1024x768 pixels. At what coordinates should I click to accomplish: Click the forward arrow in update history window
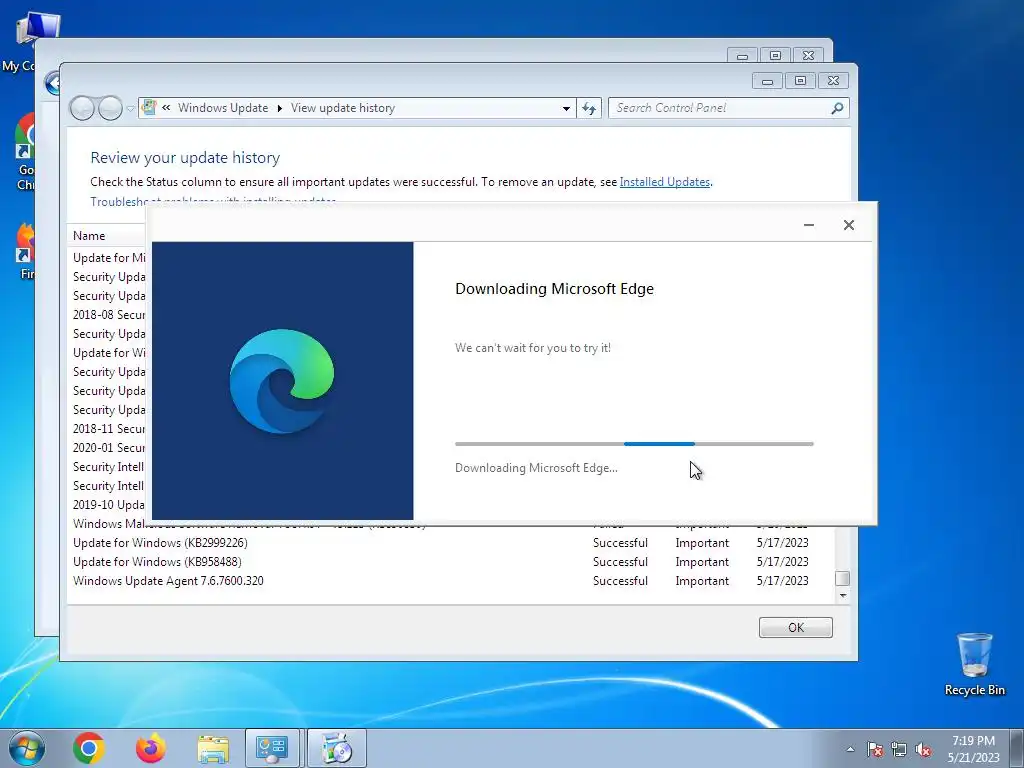tap(110, 108)
